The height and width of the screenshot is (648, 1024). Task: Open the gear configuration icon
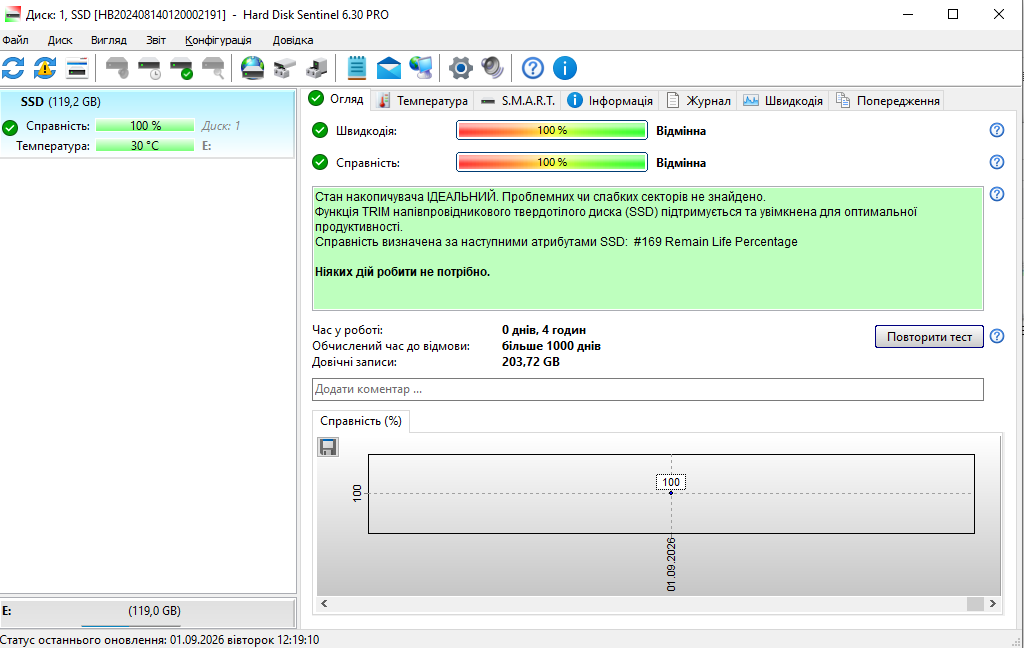[x=460, y=68]
